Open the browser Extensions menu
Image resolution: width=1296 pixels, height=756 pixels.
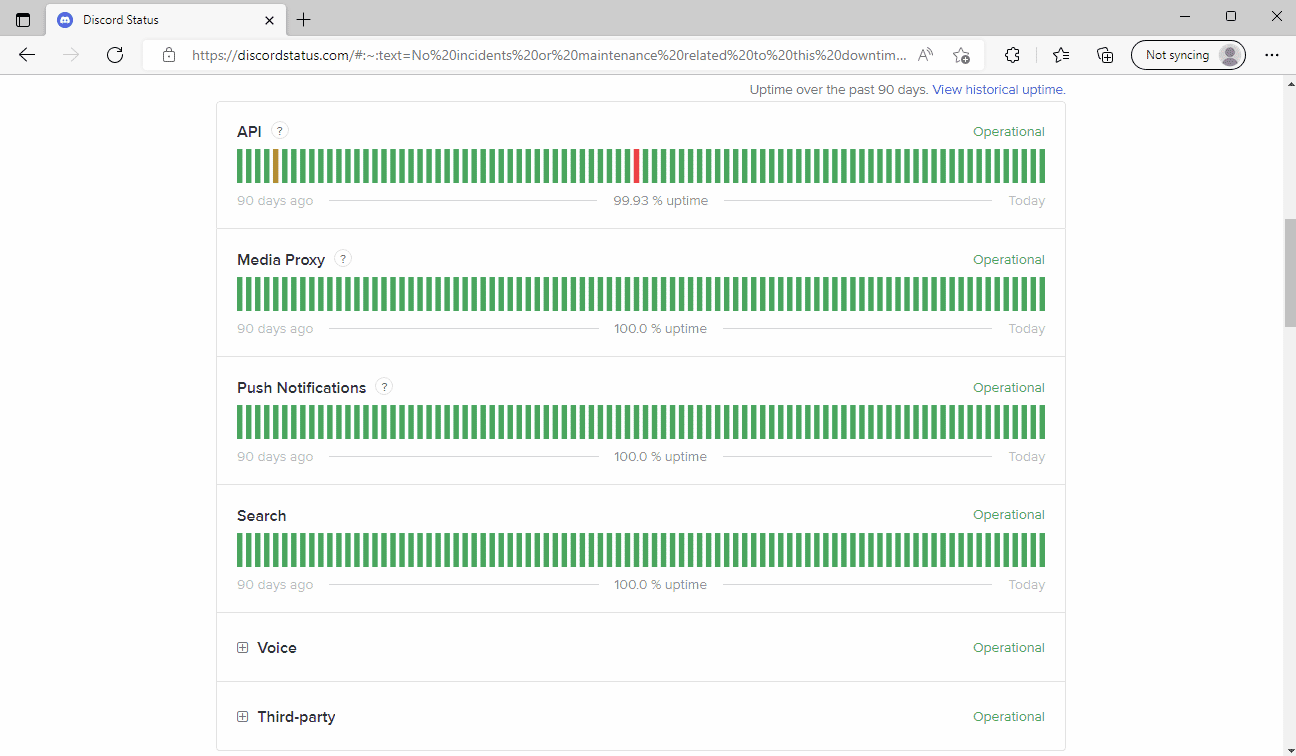(1012, 55)
